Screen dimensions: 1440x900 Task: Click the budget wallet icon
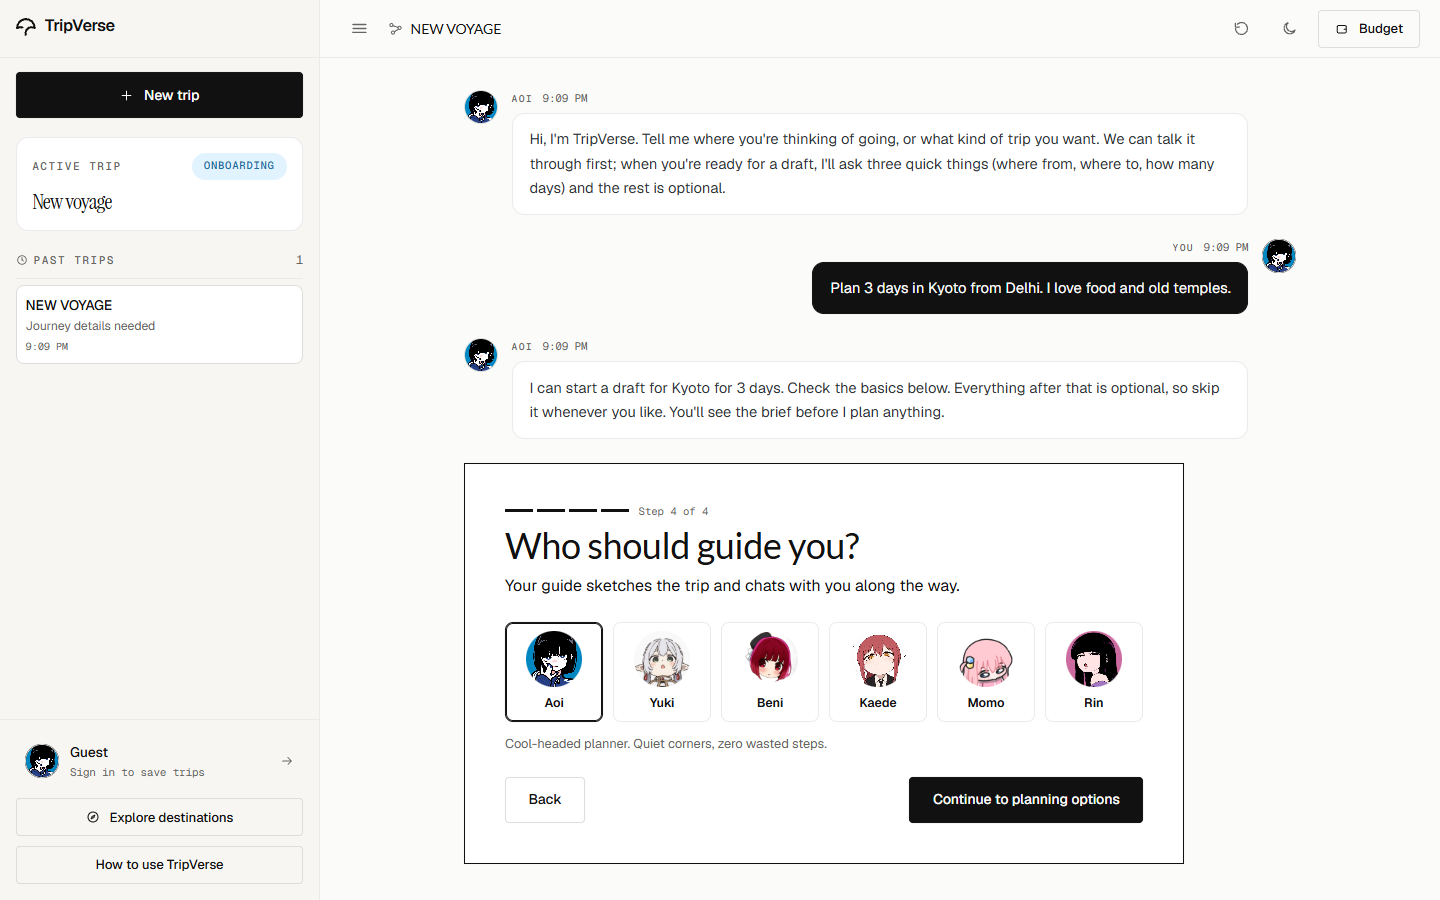(1342, 29)
